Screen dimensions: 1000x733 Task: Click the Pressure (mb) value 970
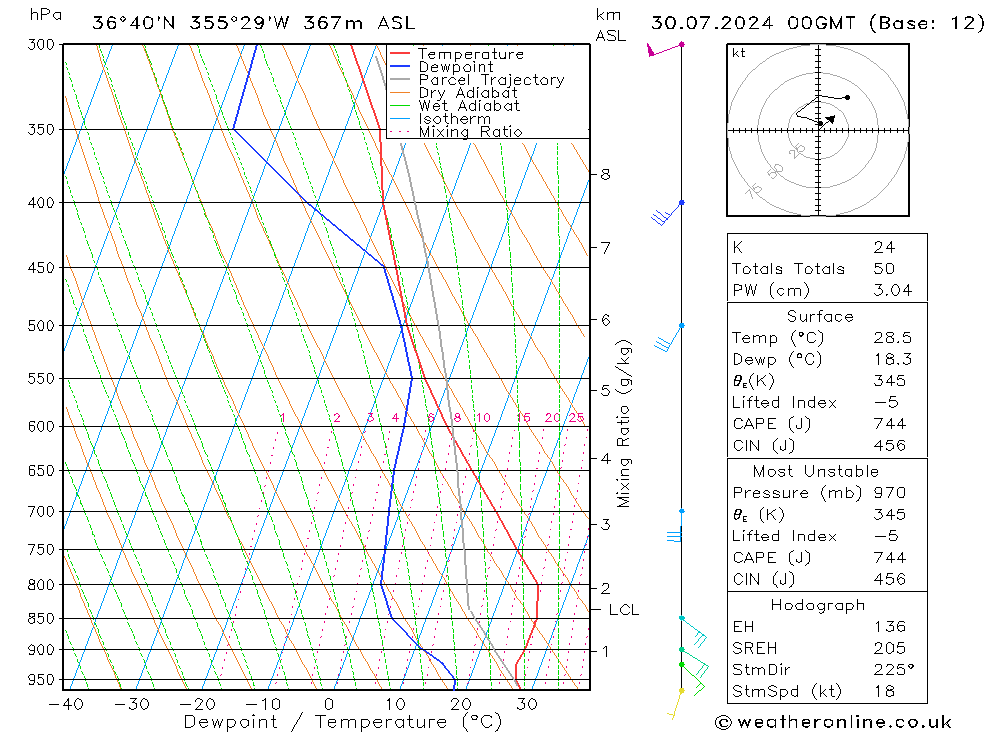coord(890,492)
